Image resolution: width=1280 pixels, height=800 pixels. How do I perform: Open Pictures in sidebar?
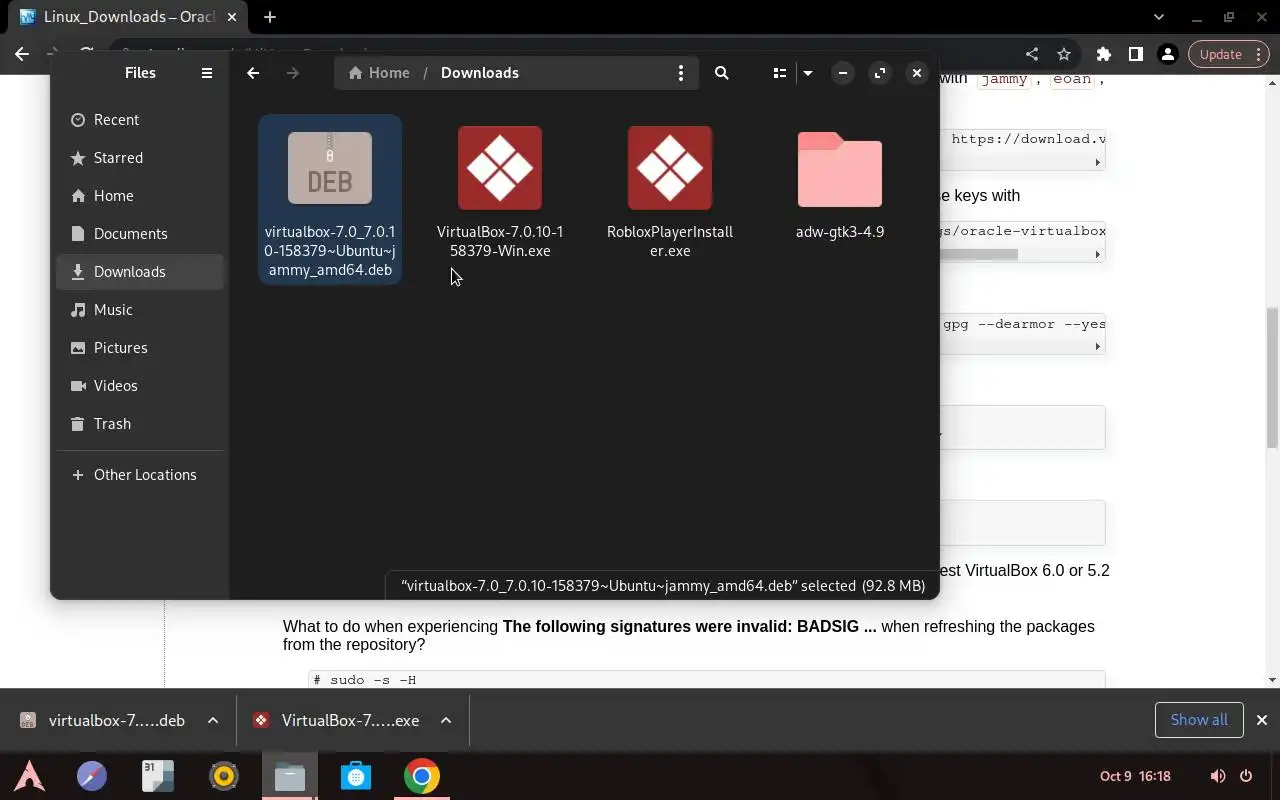pos(140,348)
